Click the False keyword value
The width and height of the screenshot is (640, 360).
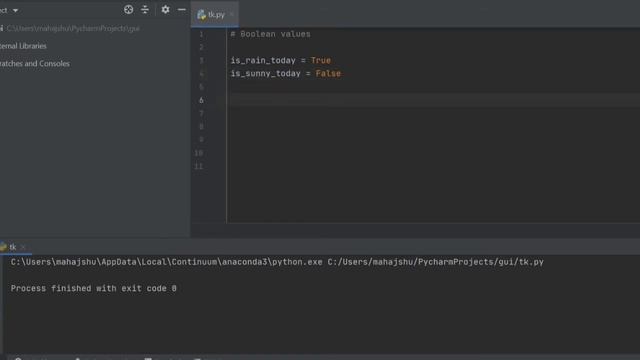coord(328,73)
